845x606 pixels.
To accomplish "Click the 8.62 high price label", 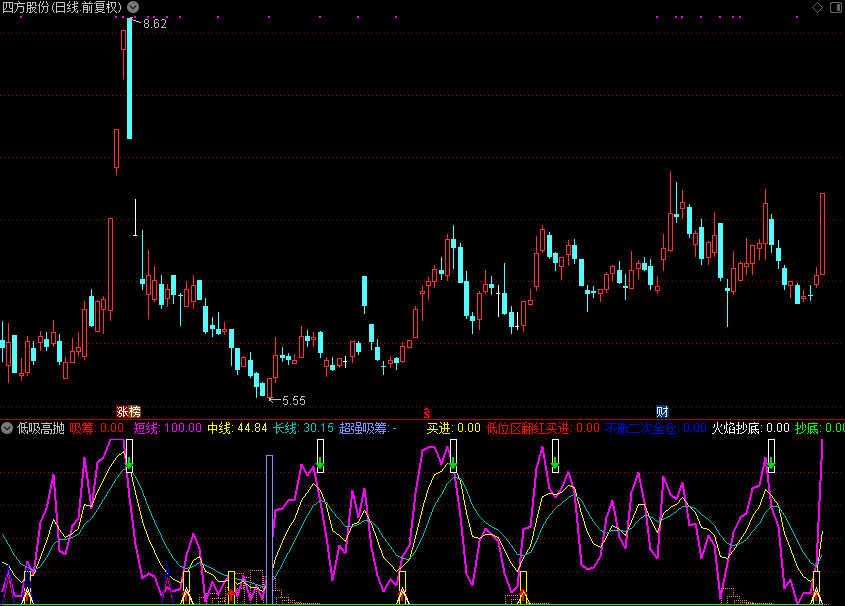I will [155, 24].
